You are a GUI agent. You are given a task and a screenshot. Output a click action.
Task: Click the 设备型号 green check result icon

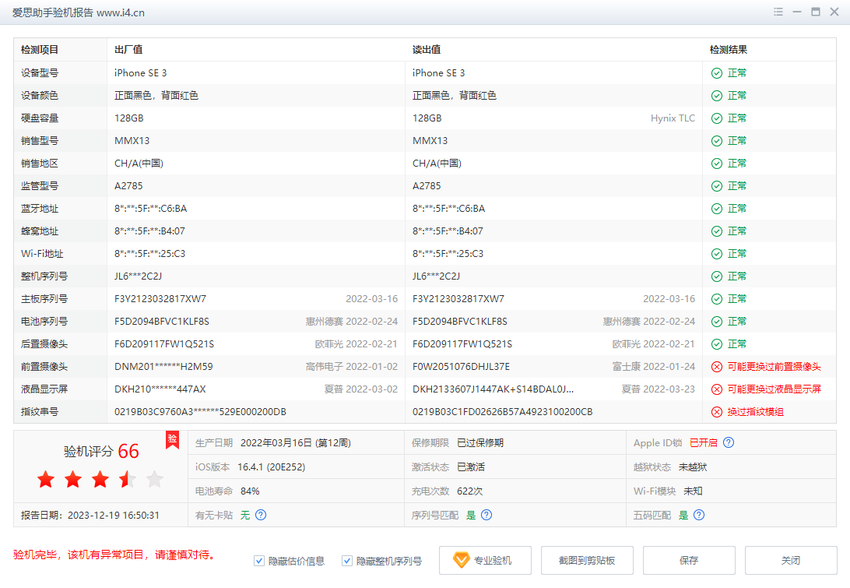click(x=717, y=73)
